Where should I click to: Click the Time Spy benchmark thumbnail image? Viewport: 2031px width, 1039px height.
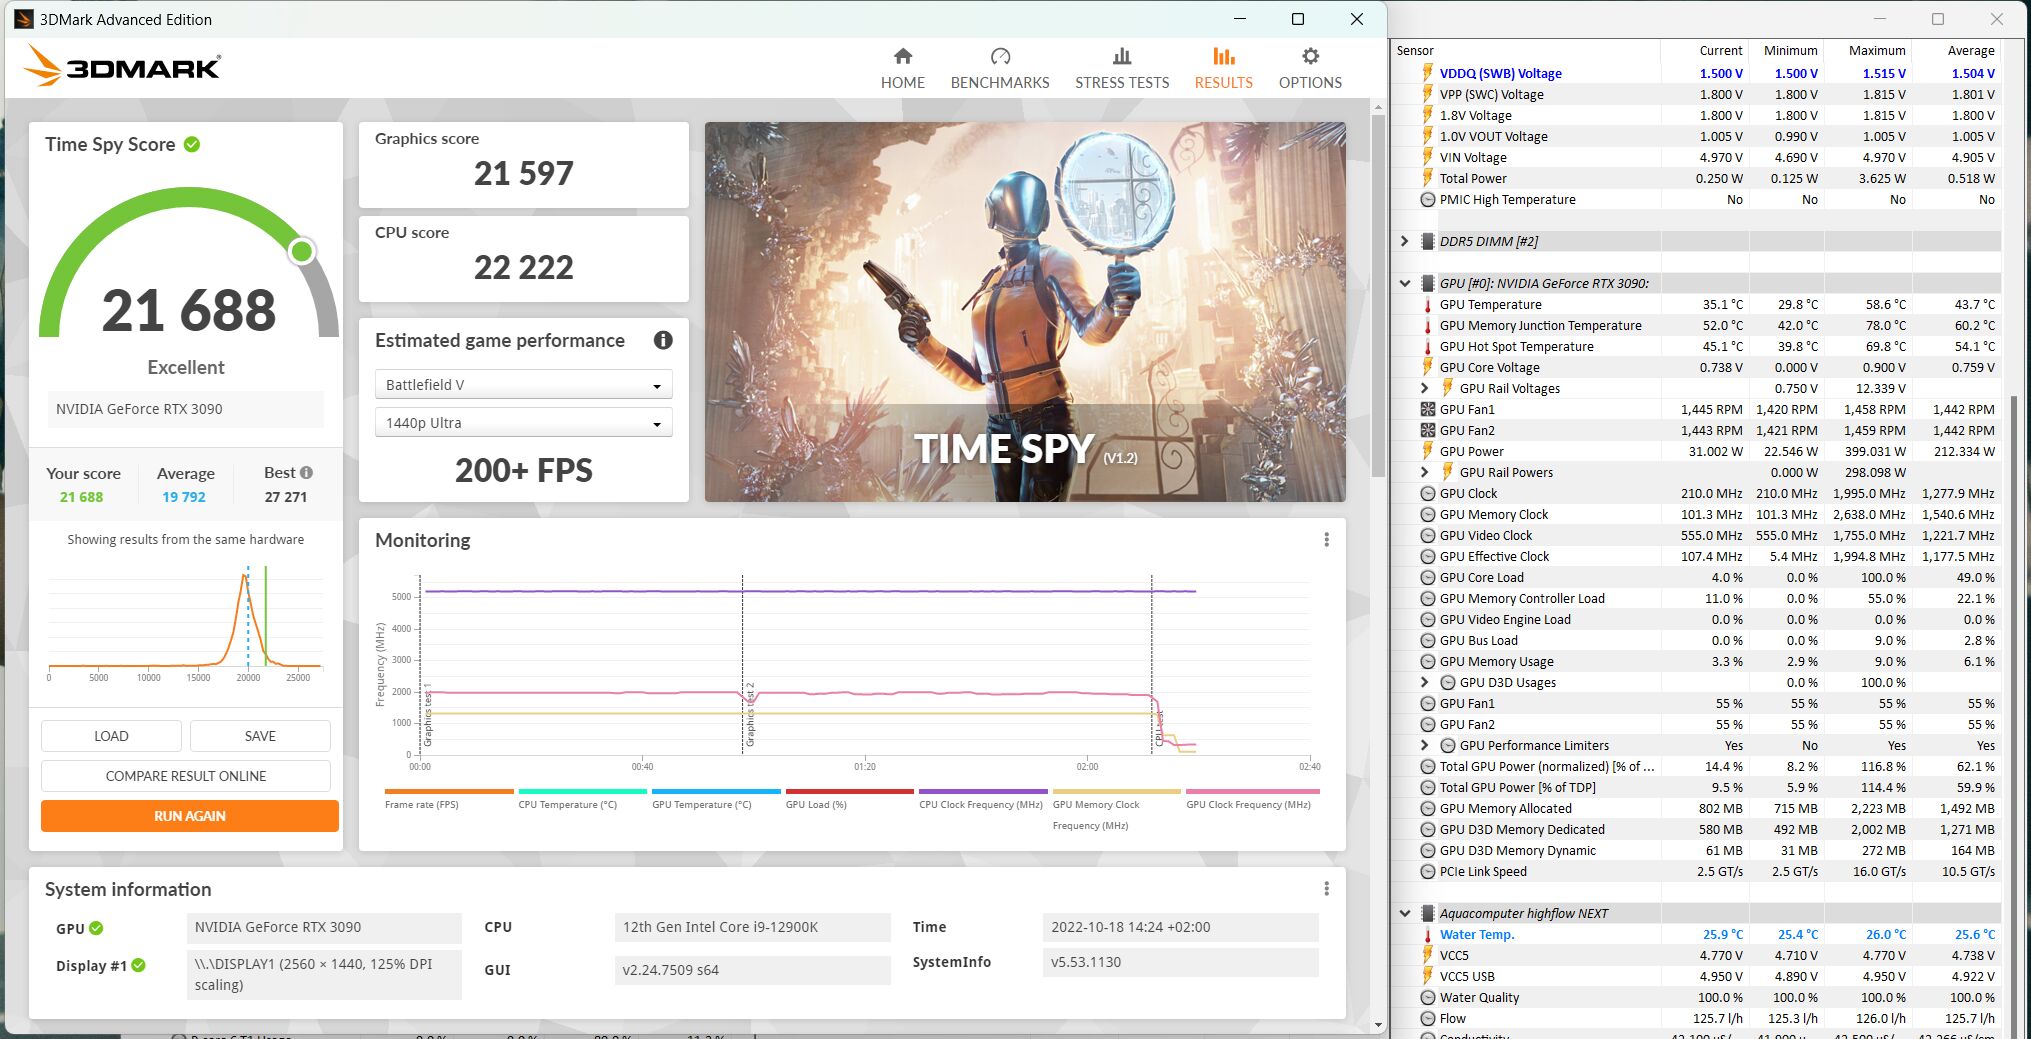[1025, 312]
